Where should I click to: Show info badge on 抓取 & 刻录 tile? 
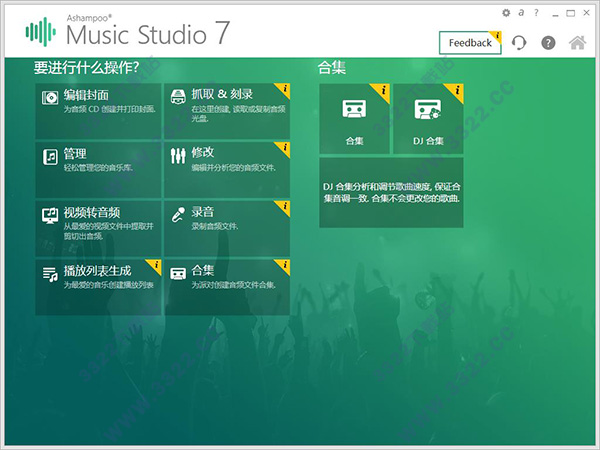pos(284,90)
